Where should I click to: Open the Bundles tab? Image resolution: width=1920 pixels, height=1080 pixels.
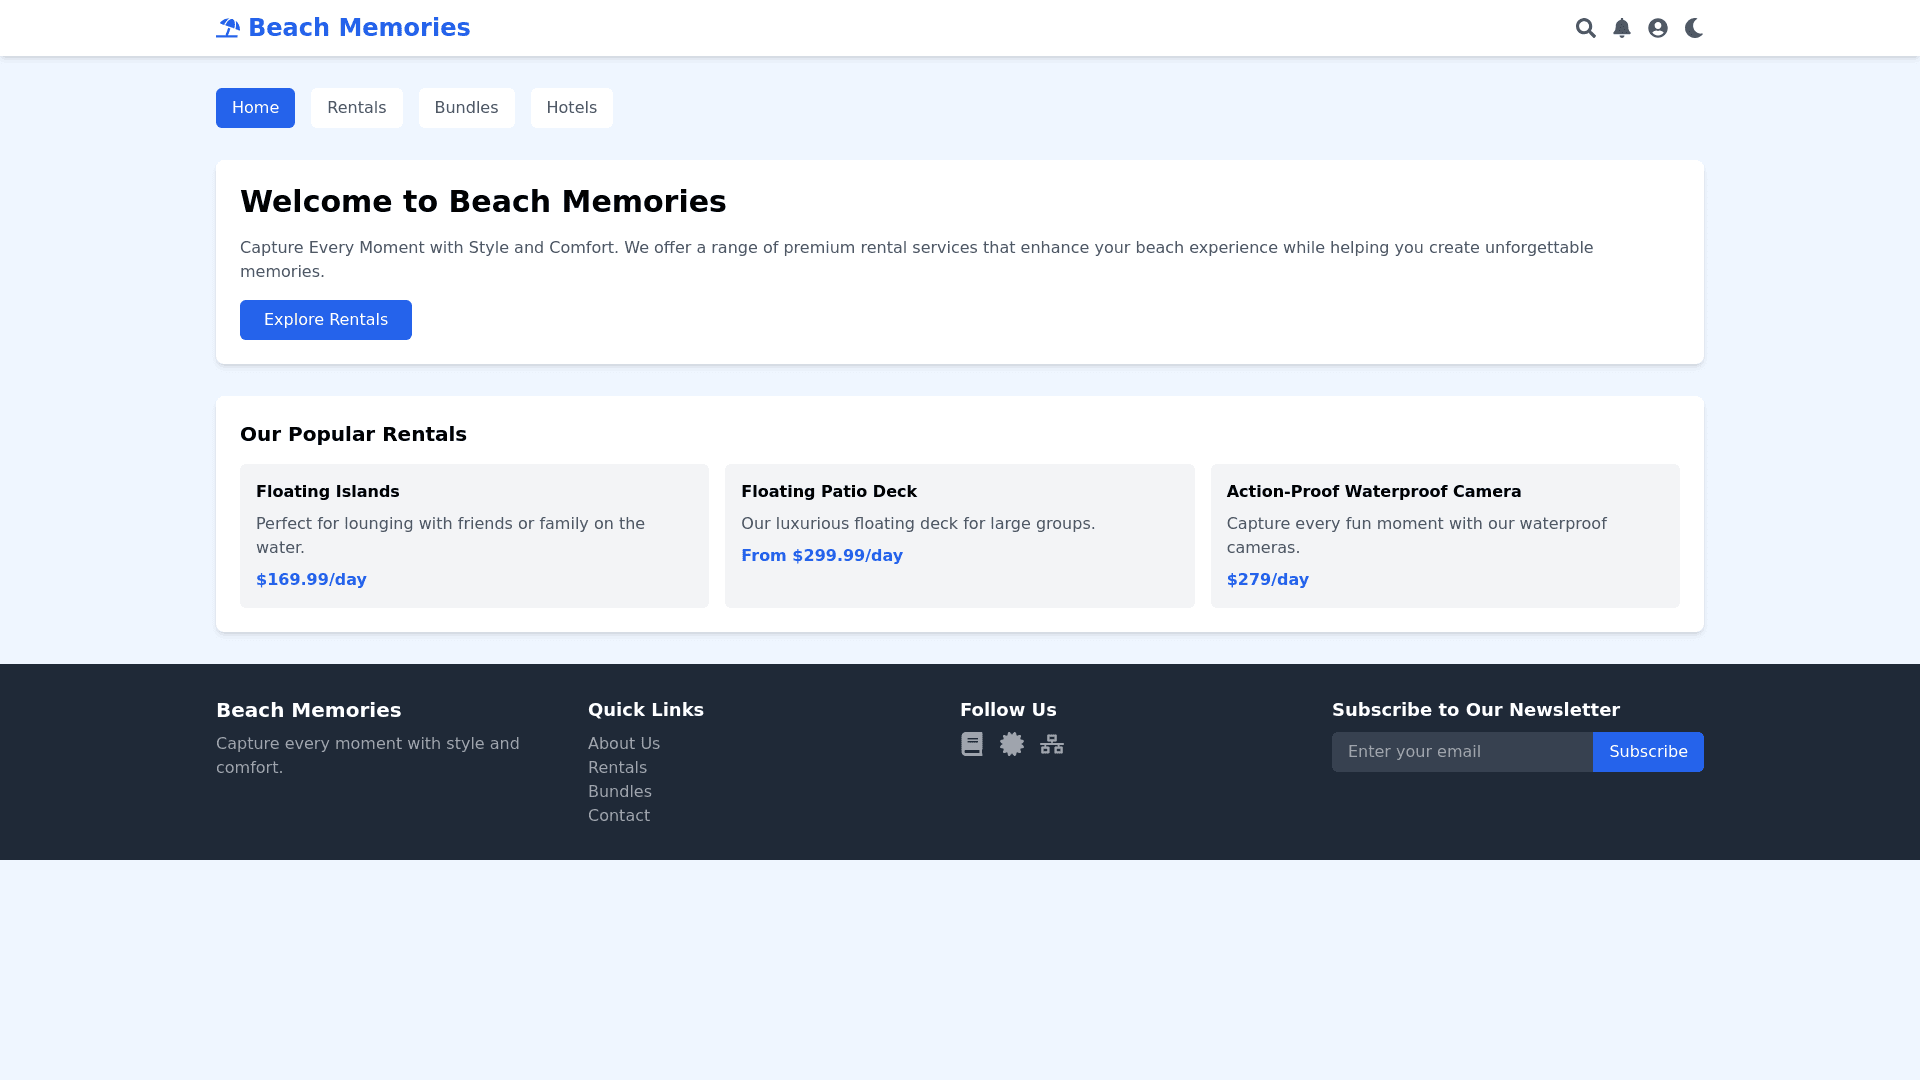(x=466, y=108)
